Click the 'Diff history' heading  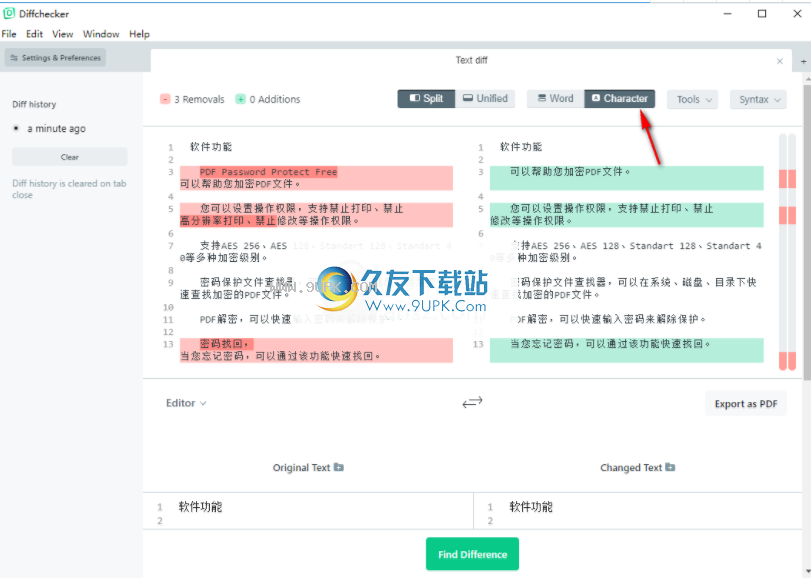(34, 105)
